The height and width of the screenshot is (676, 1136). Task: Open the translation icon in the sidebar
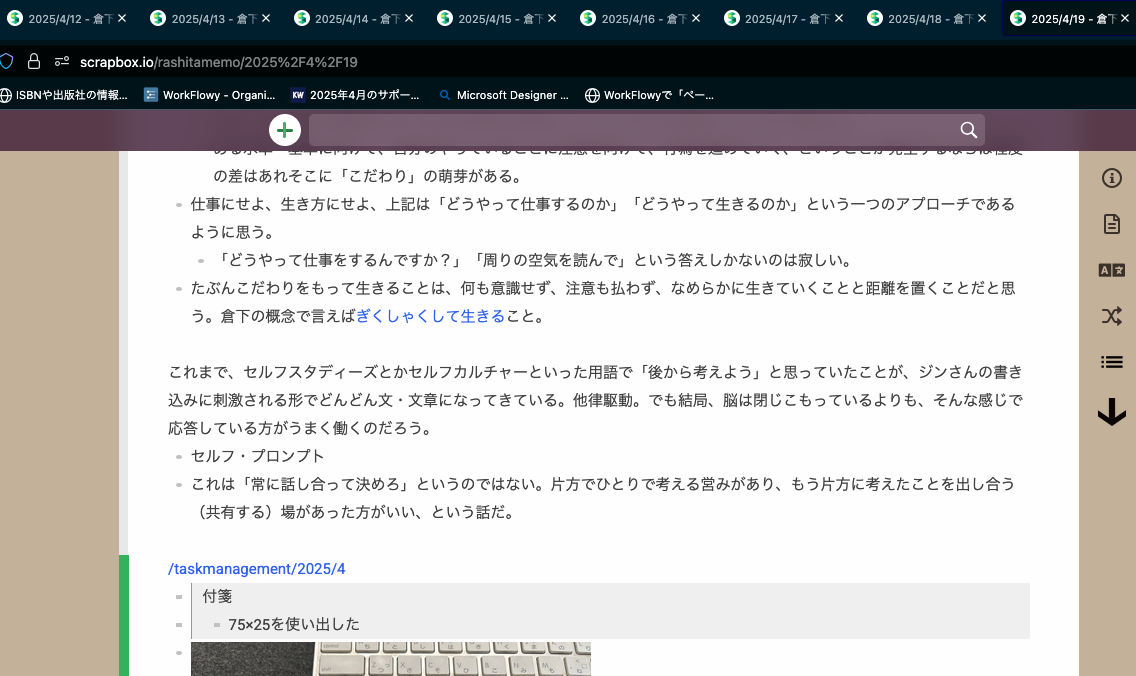click(x=1111, y=270)
